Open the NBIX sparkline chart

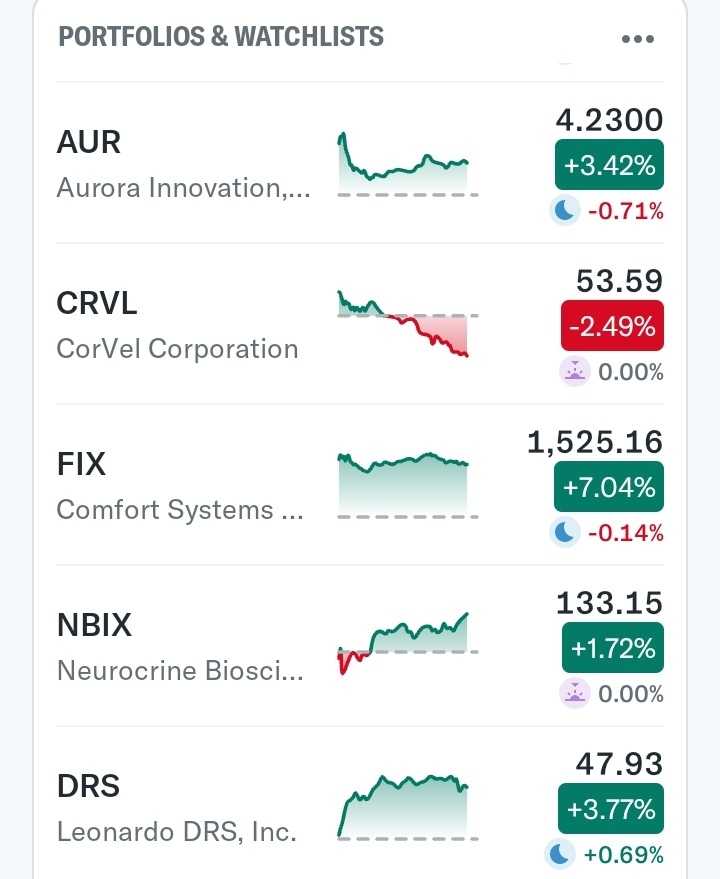(407, 645)
